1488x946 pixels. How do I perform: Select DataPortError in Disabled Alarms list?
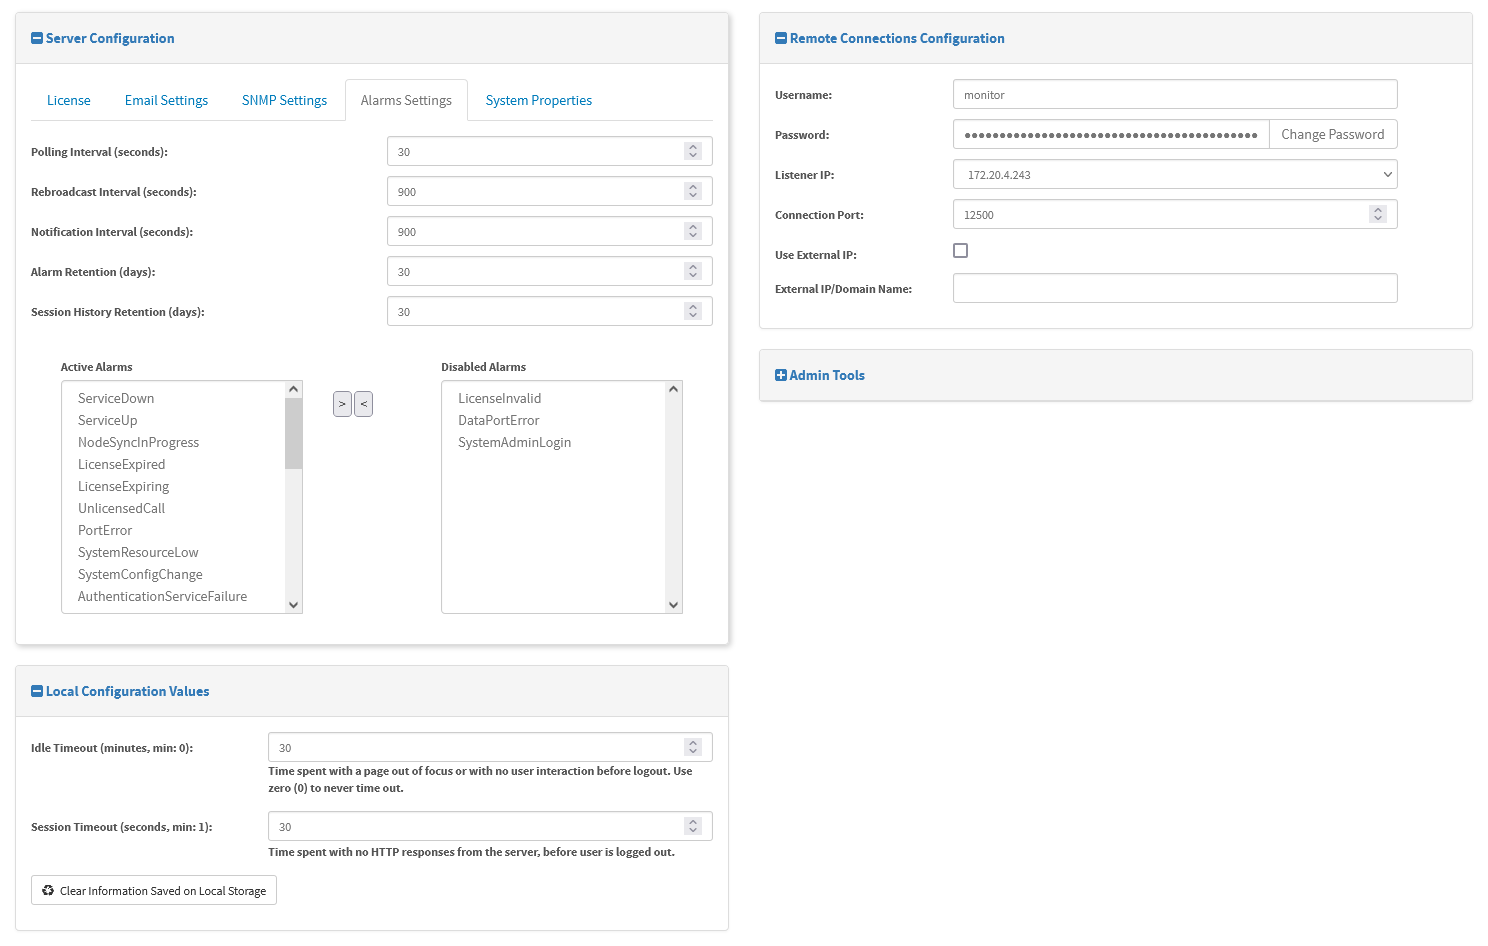[498, 421]
